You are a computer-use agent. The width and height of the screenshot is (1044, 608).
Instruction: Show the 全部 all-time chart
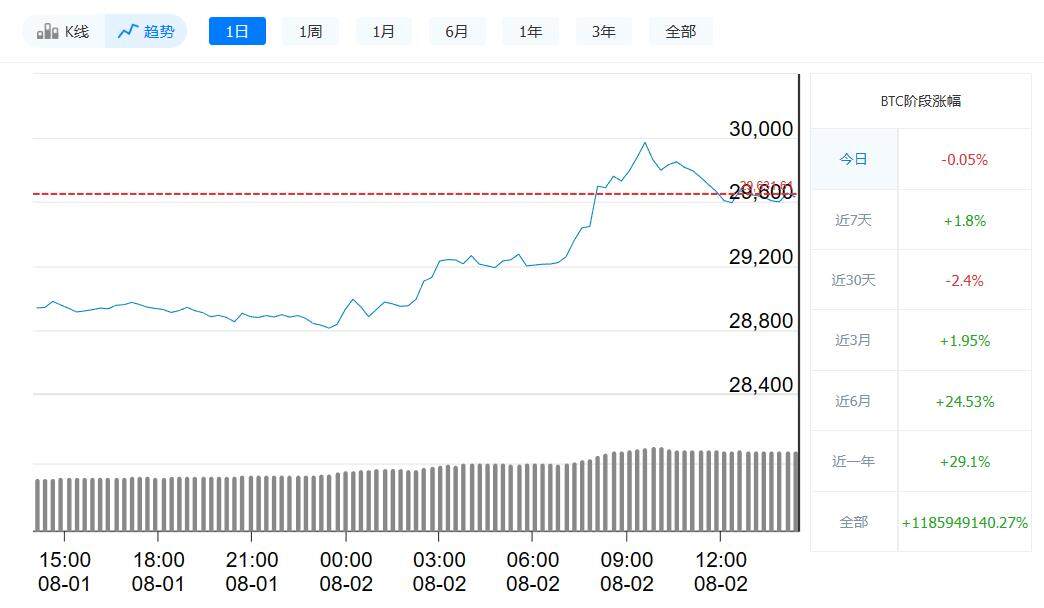pos(681,31)
